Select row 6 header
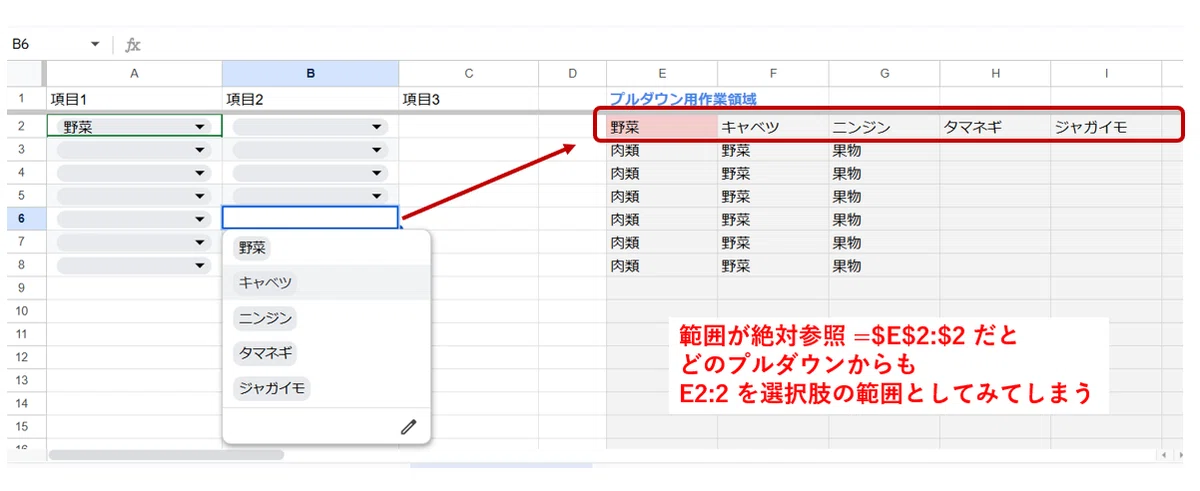1200x491 pixels. (21, 218)
